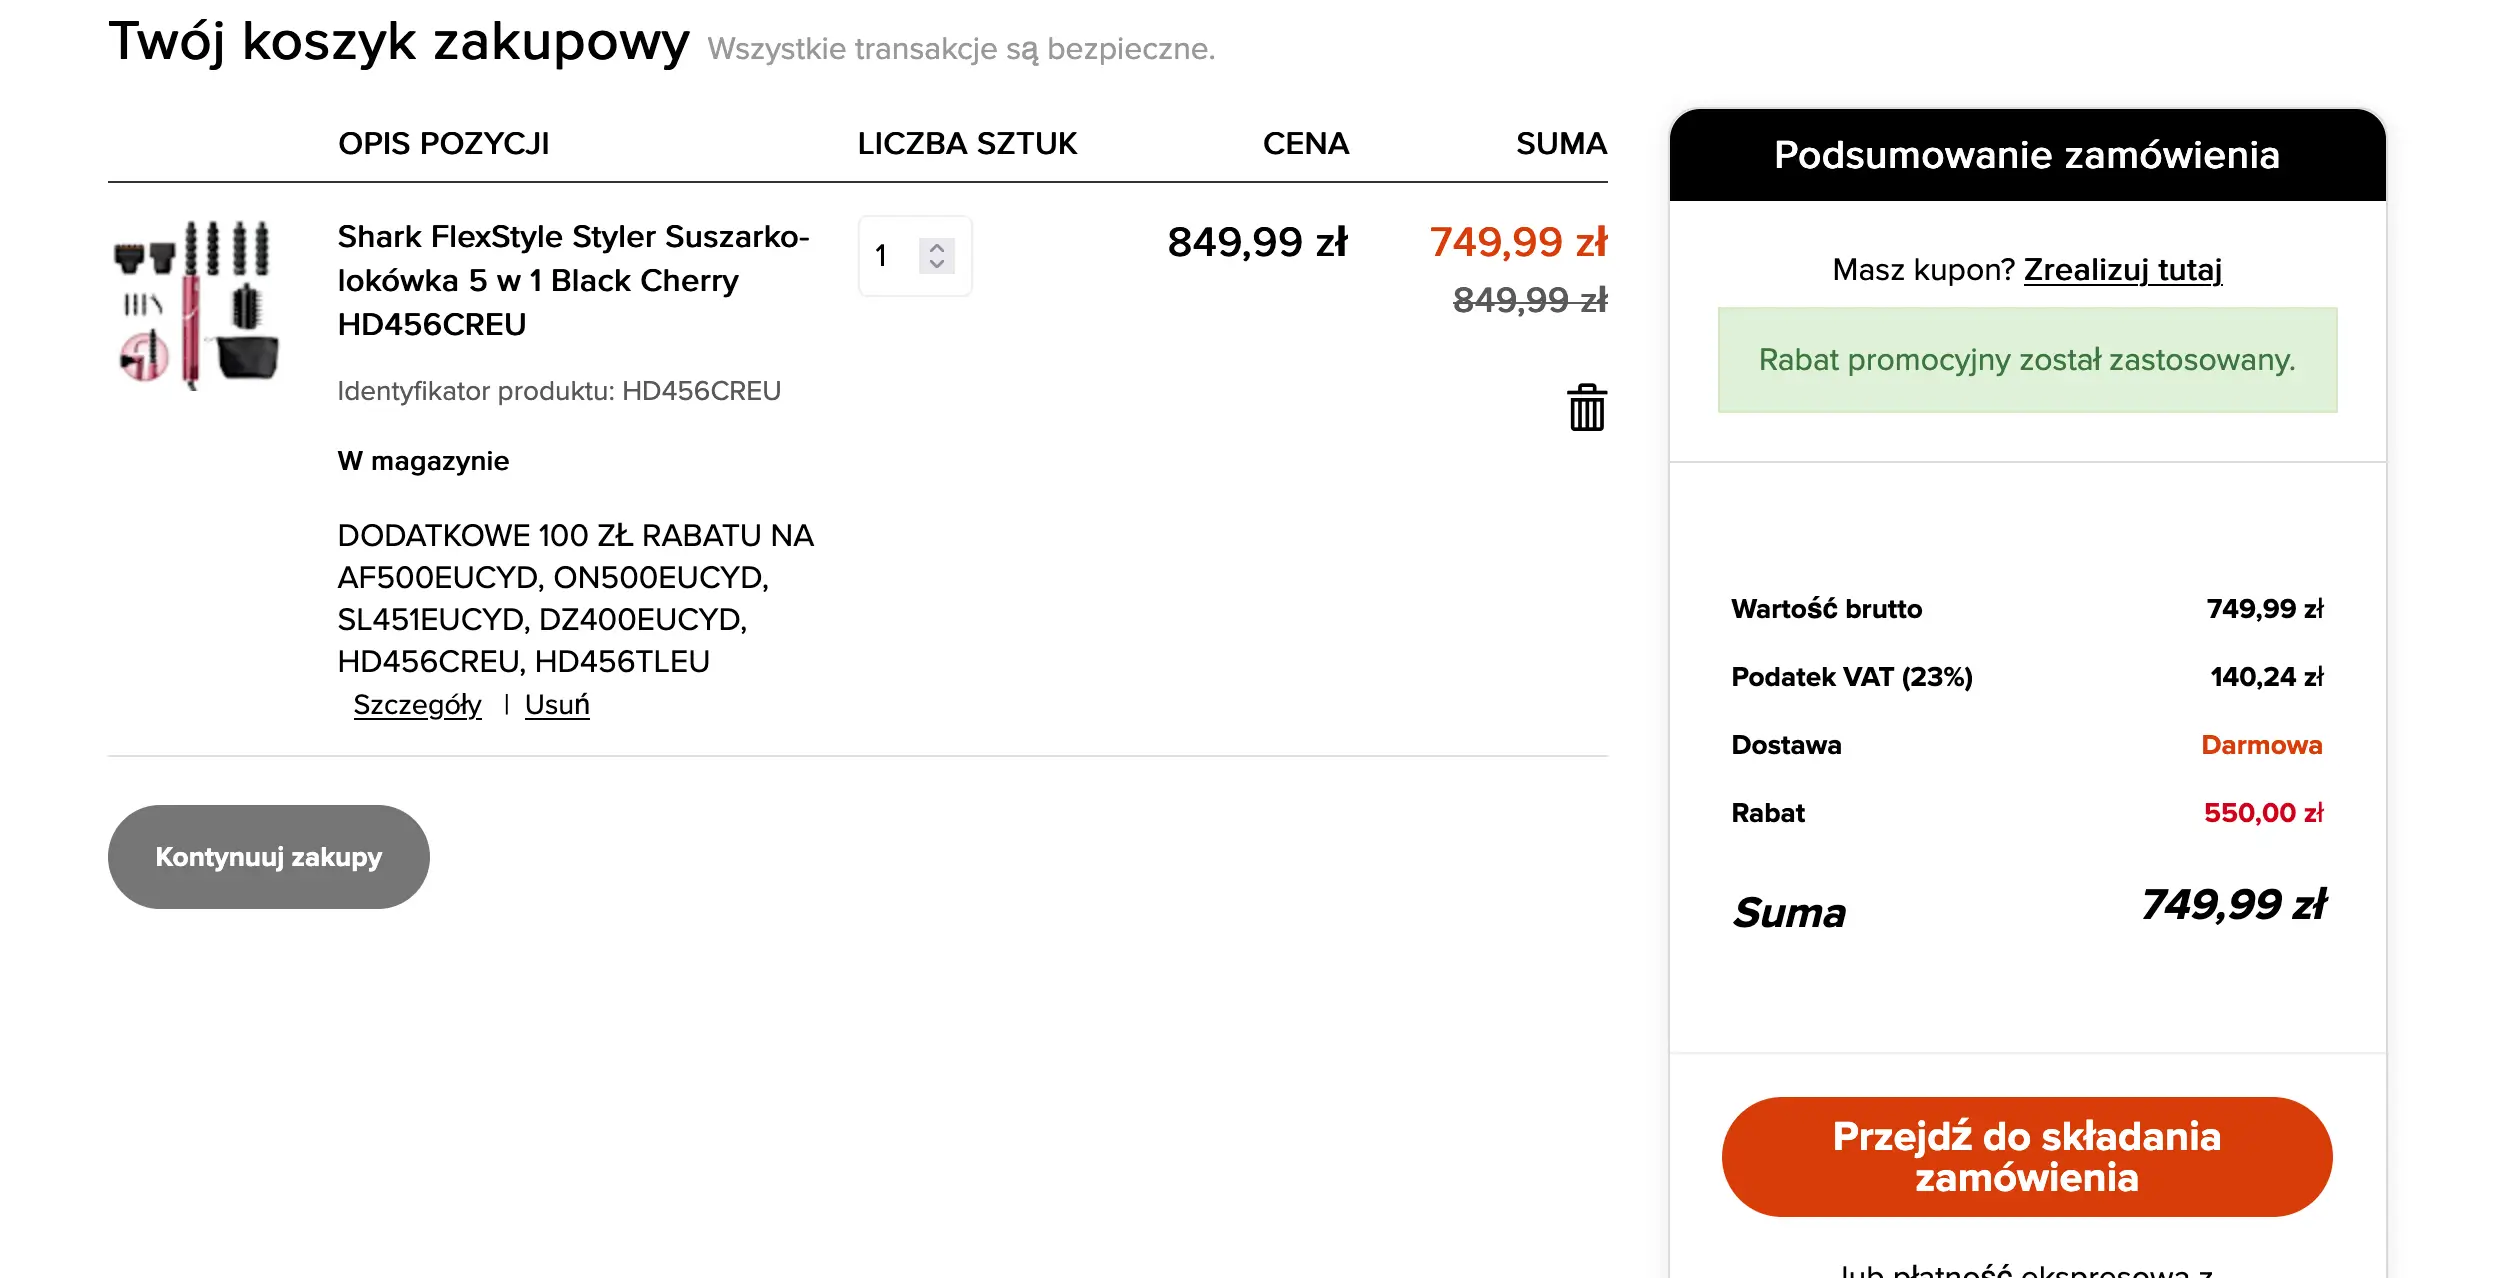This screenshot has width=2502, height=1278.
Task: Increase quantity with the up arrow
Action: point(937,247)
